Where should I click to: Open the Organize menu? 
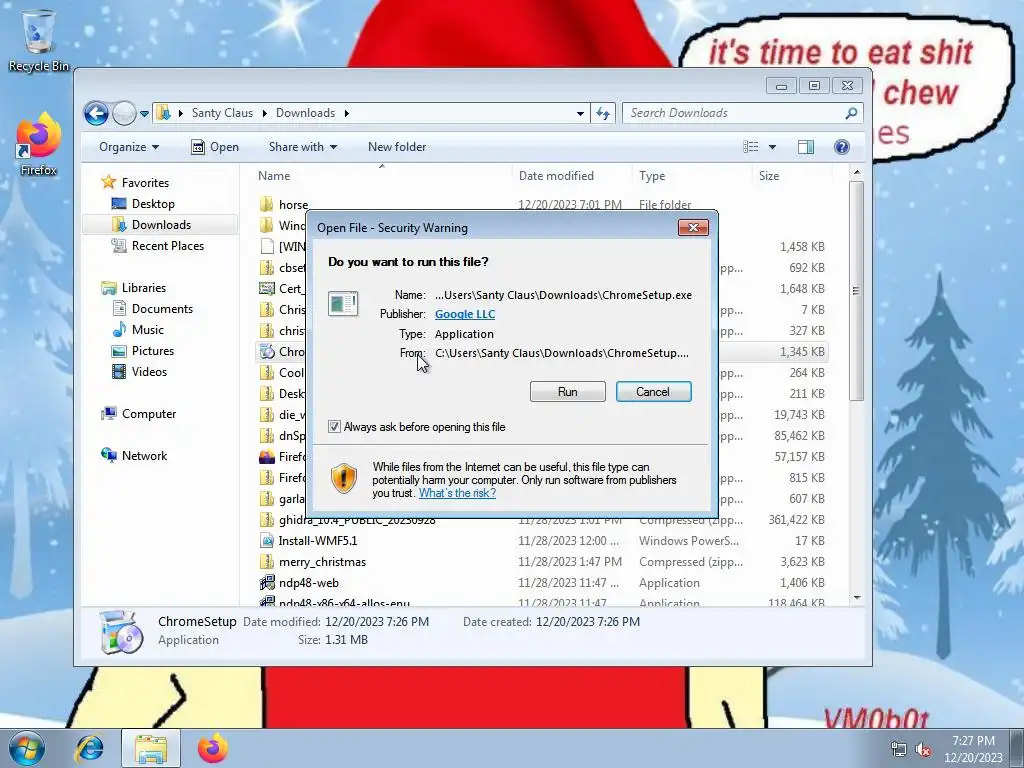129,147
